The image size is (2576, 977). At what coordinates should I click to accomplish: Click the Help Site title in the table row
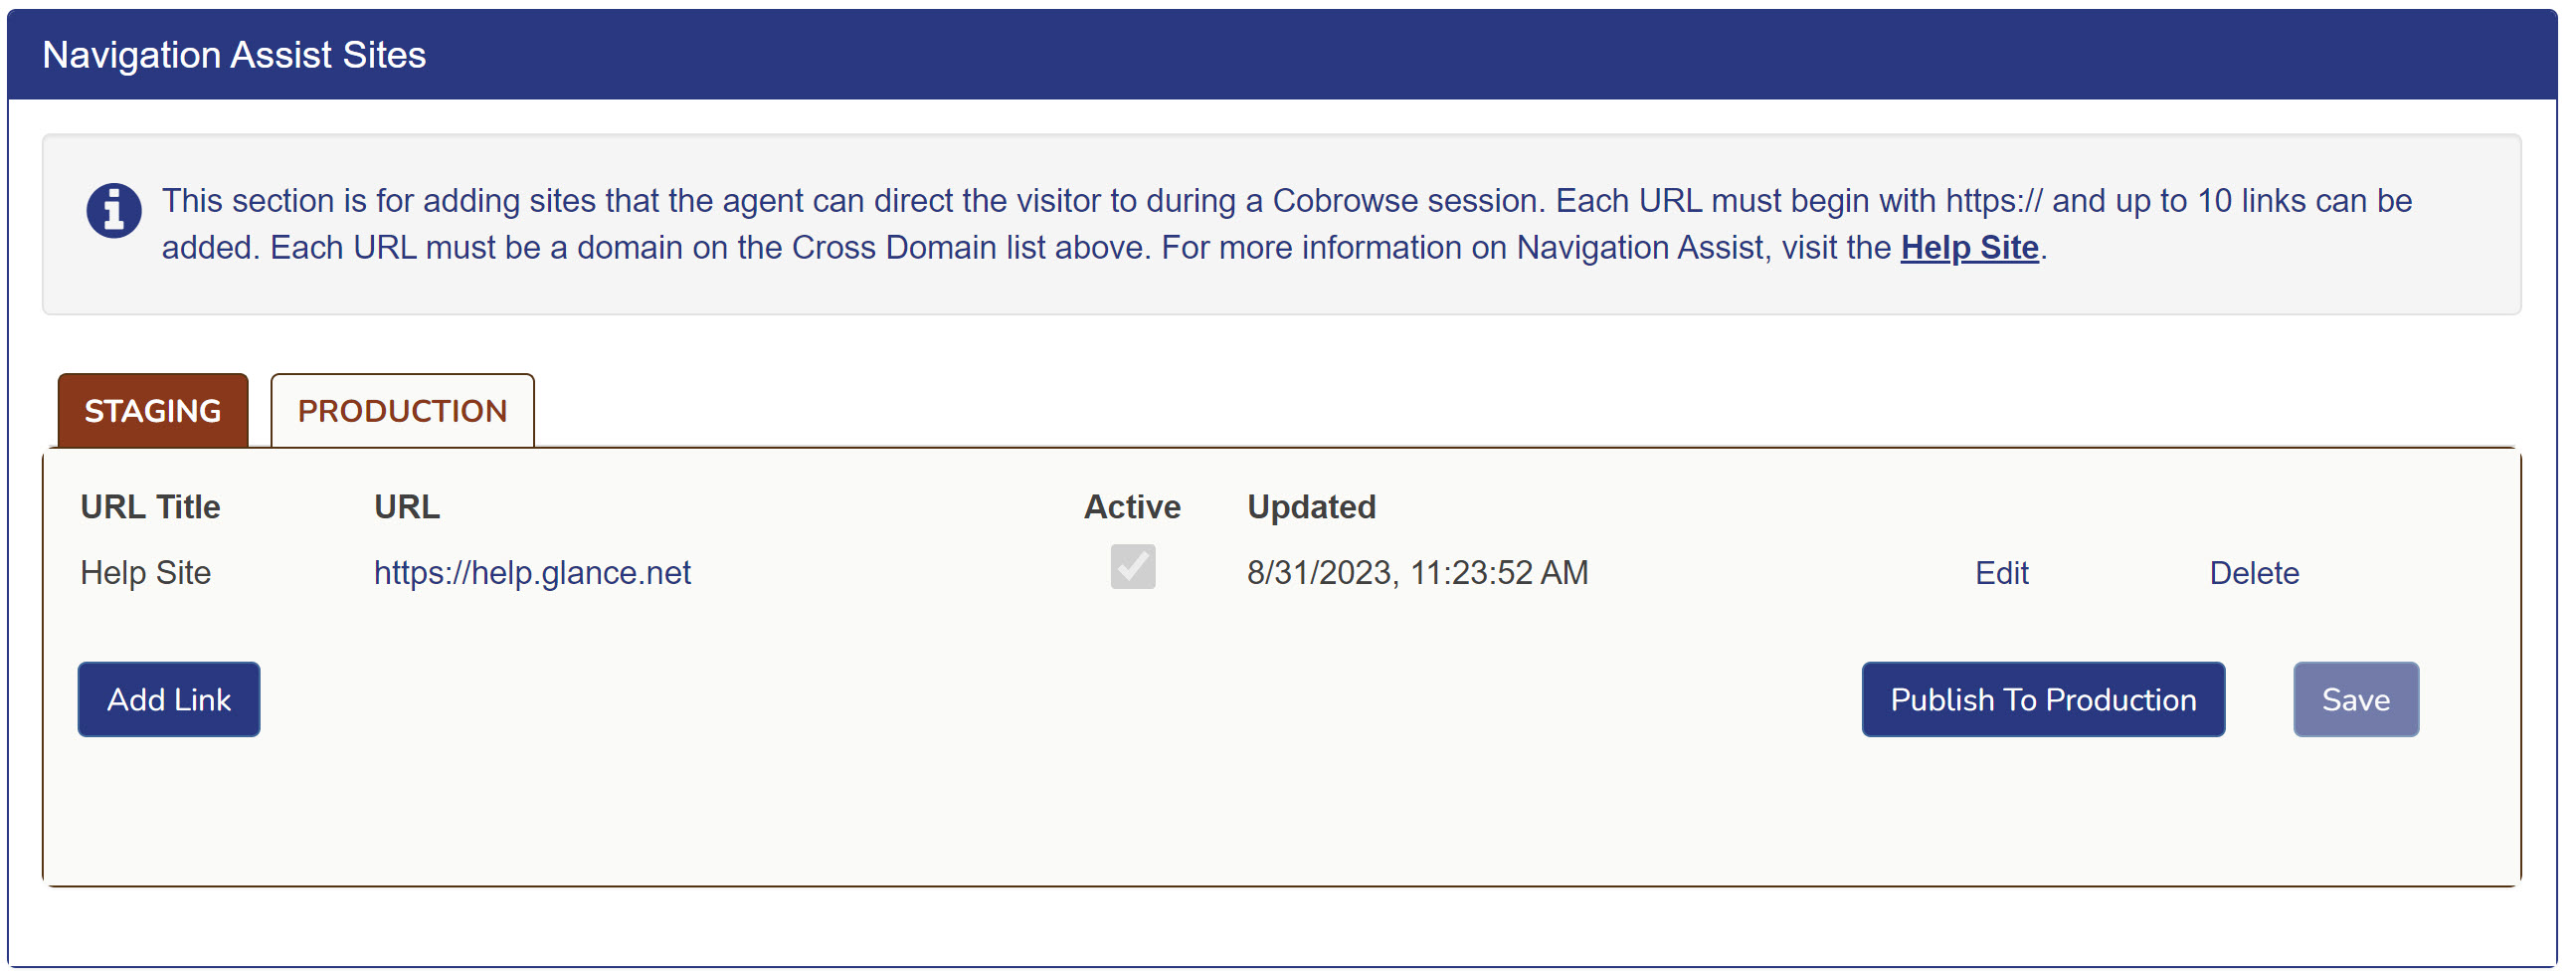click(x=145, y=573)
